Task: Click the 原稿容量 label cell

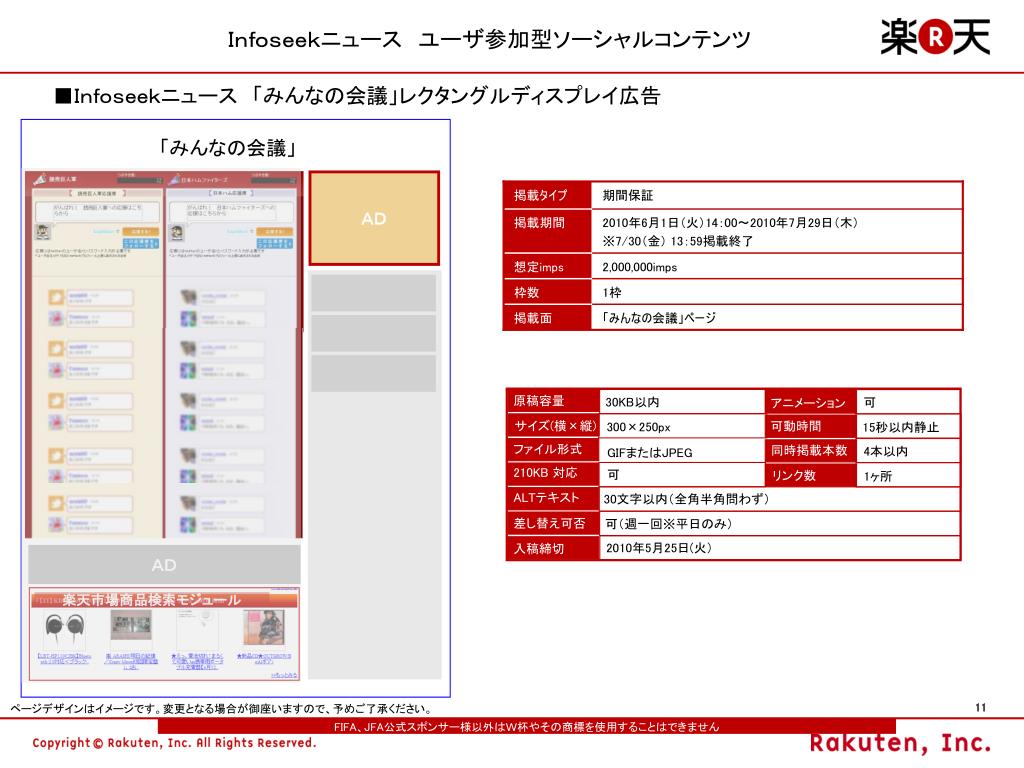Action: point(553,401)
